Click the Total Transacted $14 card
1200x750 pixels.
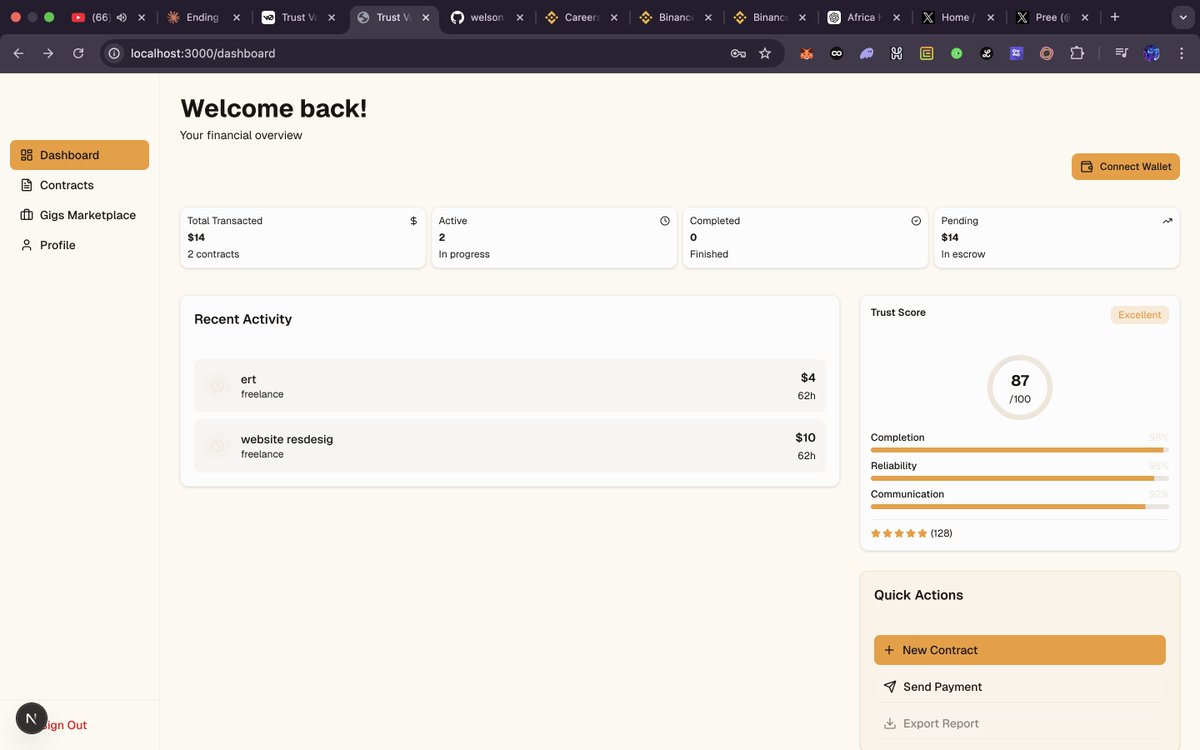tap(303, 237)
